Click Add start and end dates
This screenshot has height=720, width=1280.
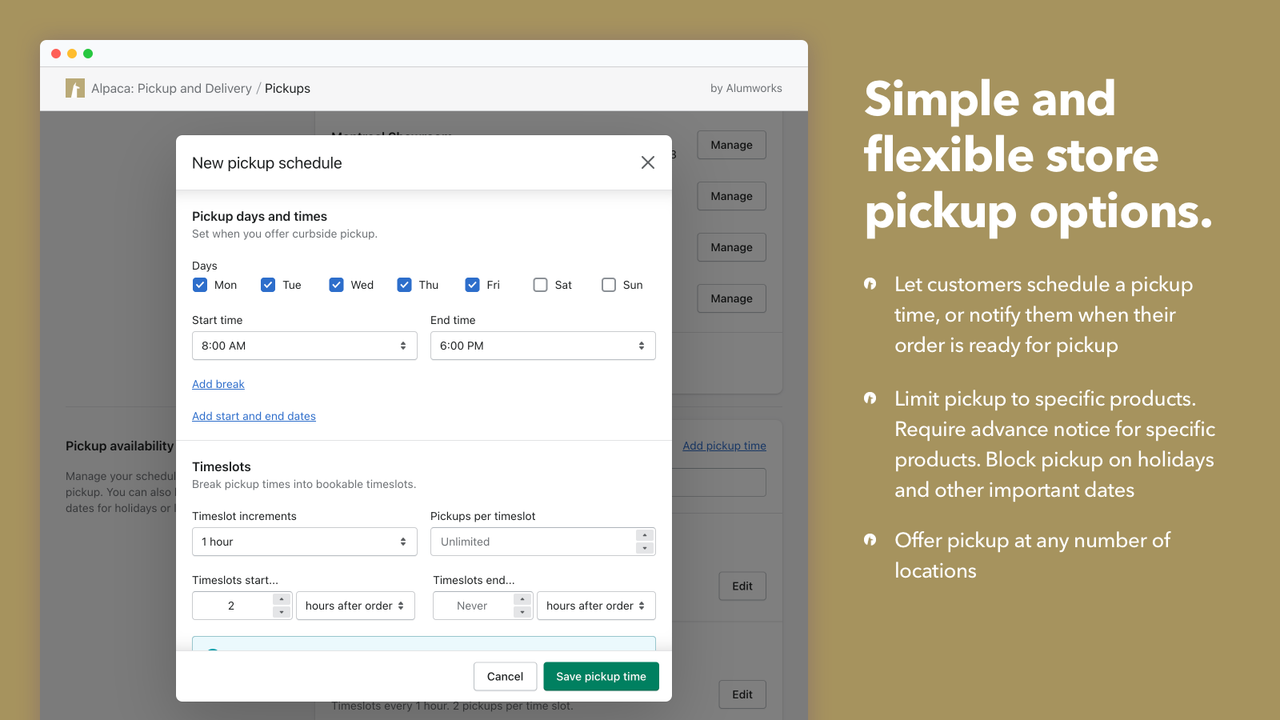[x=253, y=416]
